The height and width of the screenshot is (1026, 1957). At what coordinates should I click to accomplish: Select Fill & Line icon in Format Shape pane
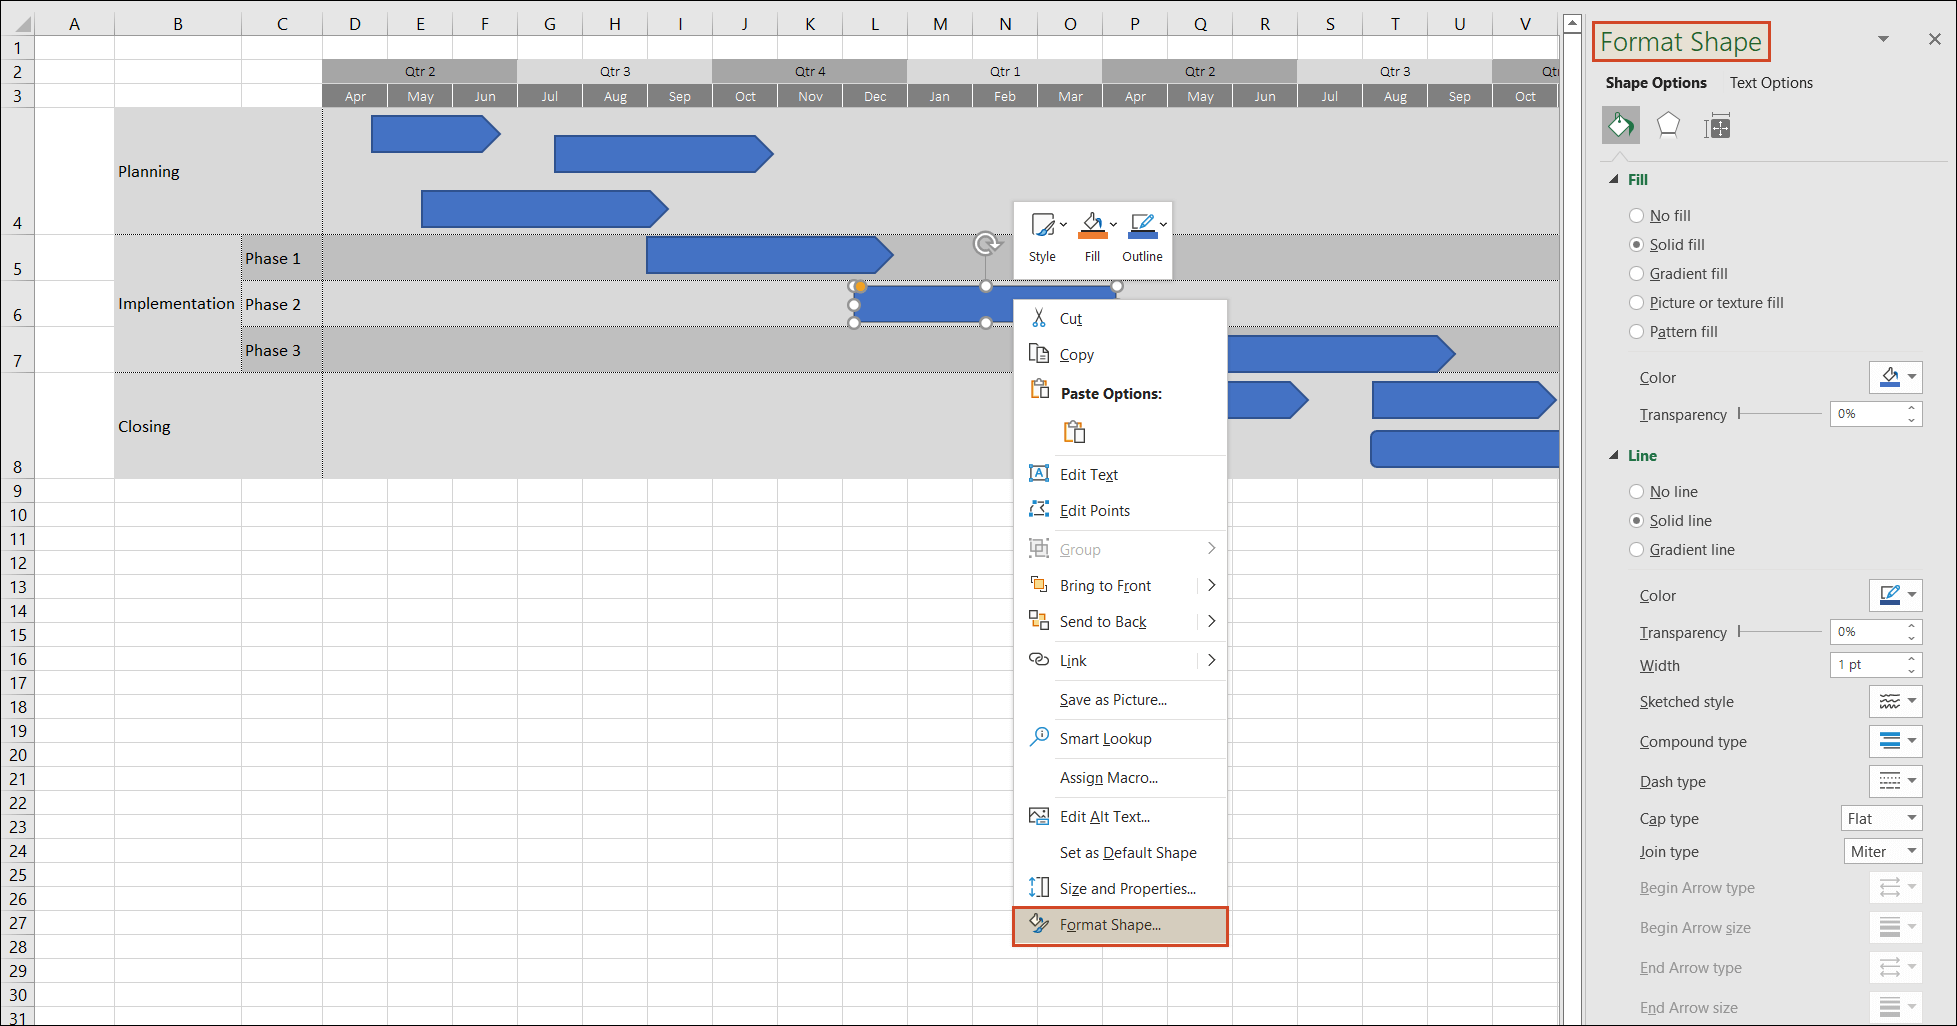(x=1620, y=125)
